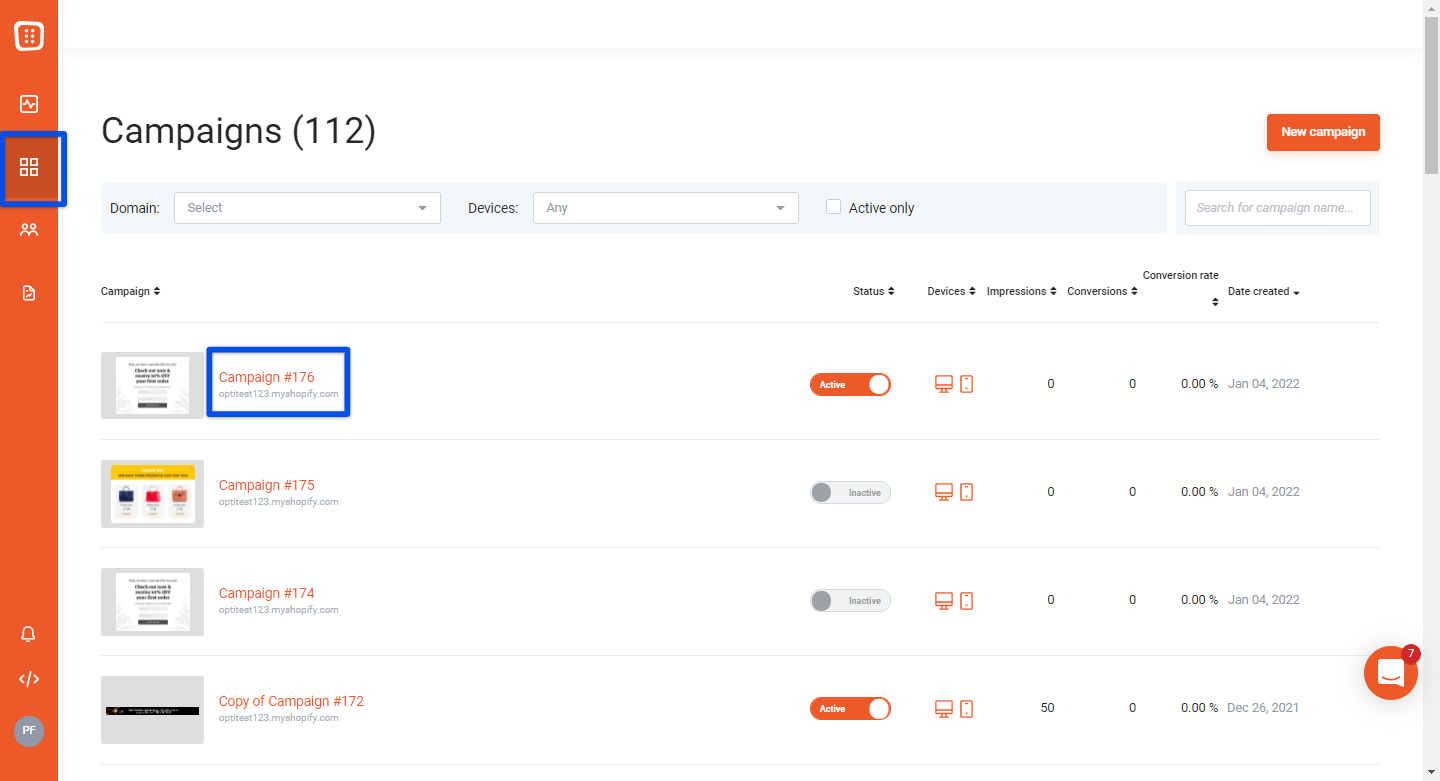Expand the Domain select dropdown
Screen dimensions: 1440x781
307,208
